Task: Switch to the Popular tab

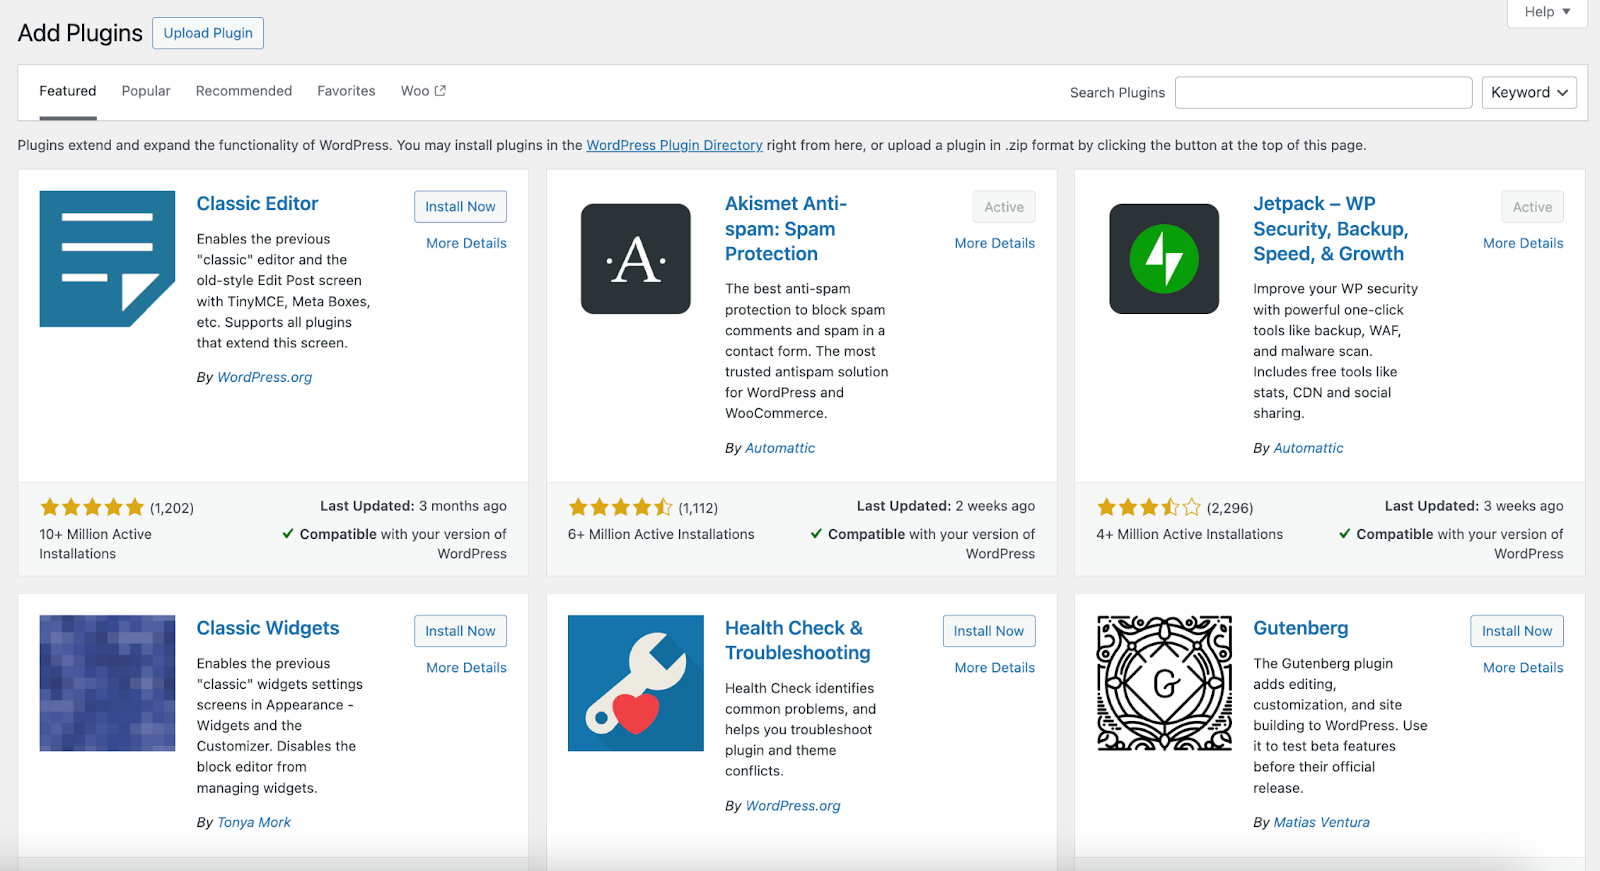Action: click(x=146, y=91)
